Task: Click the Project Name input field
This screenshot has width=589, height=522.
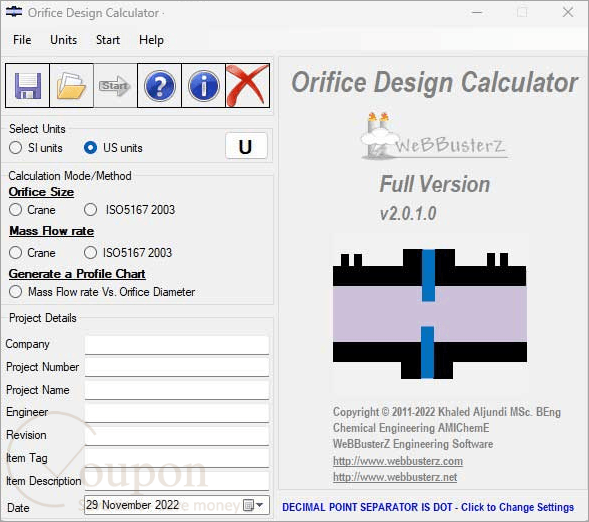Action: [x=177, y=390]
